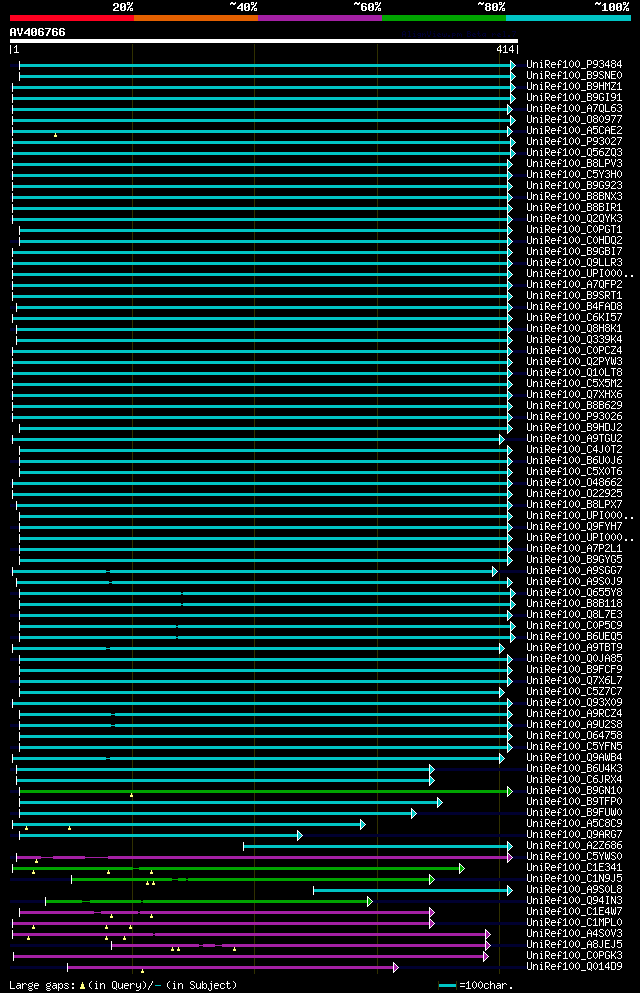Select the UniRef100_O48662 label
This screenshot has height=993, width=640.
(x=574, y=483)
